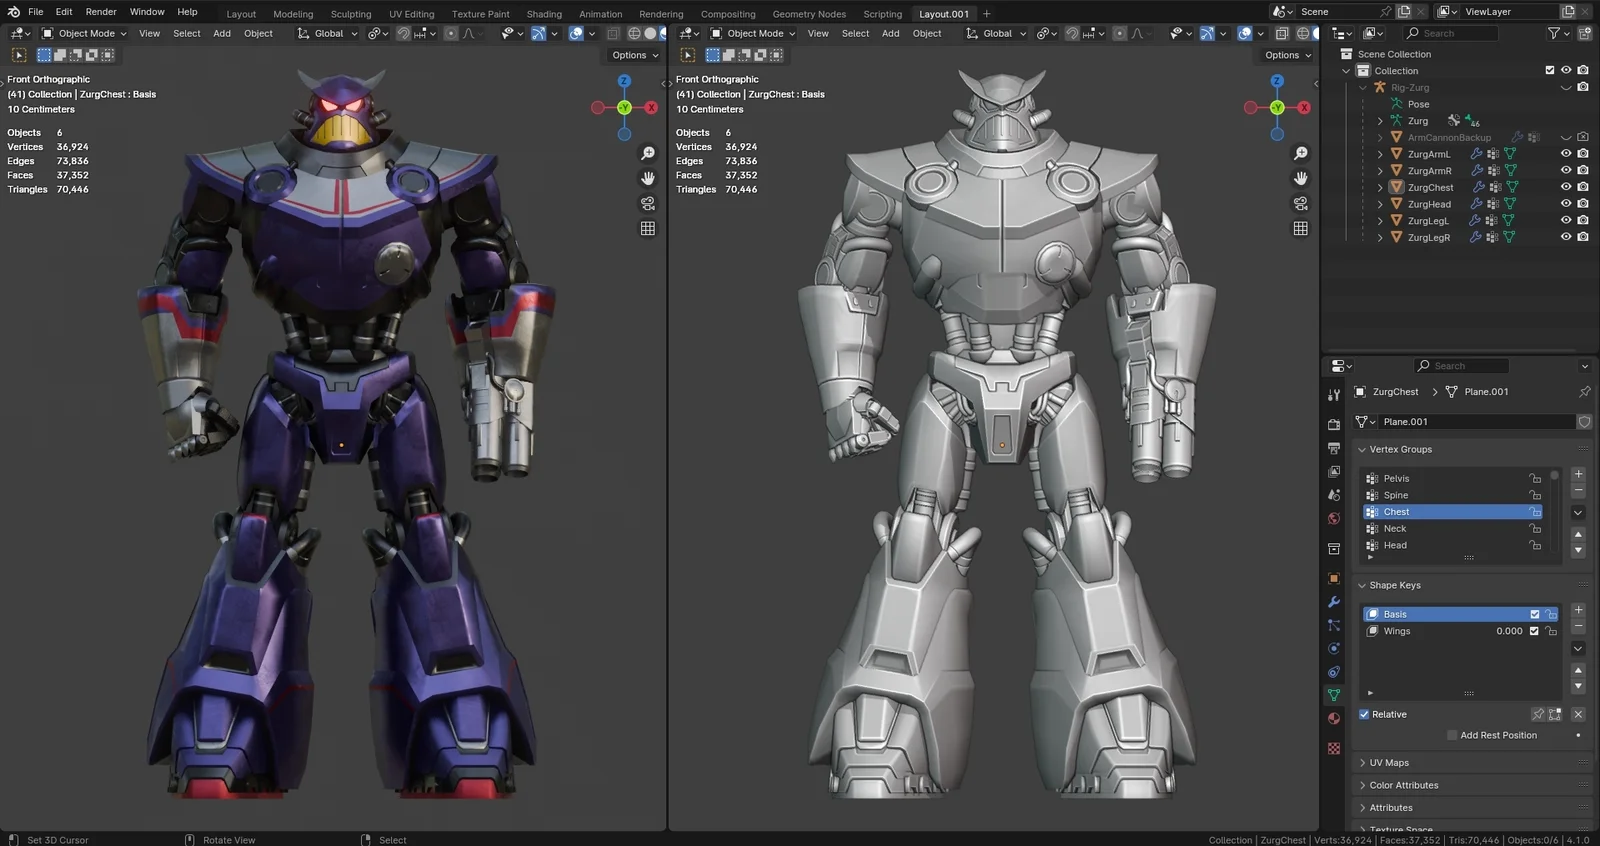
Task: Uncheck the Relative shape keys checkbox
Action: 1364,714
